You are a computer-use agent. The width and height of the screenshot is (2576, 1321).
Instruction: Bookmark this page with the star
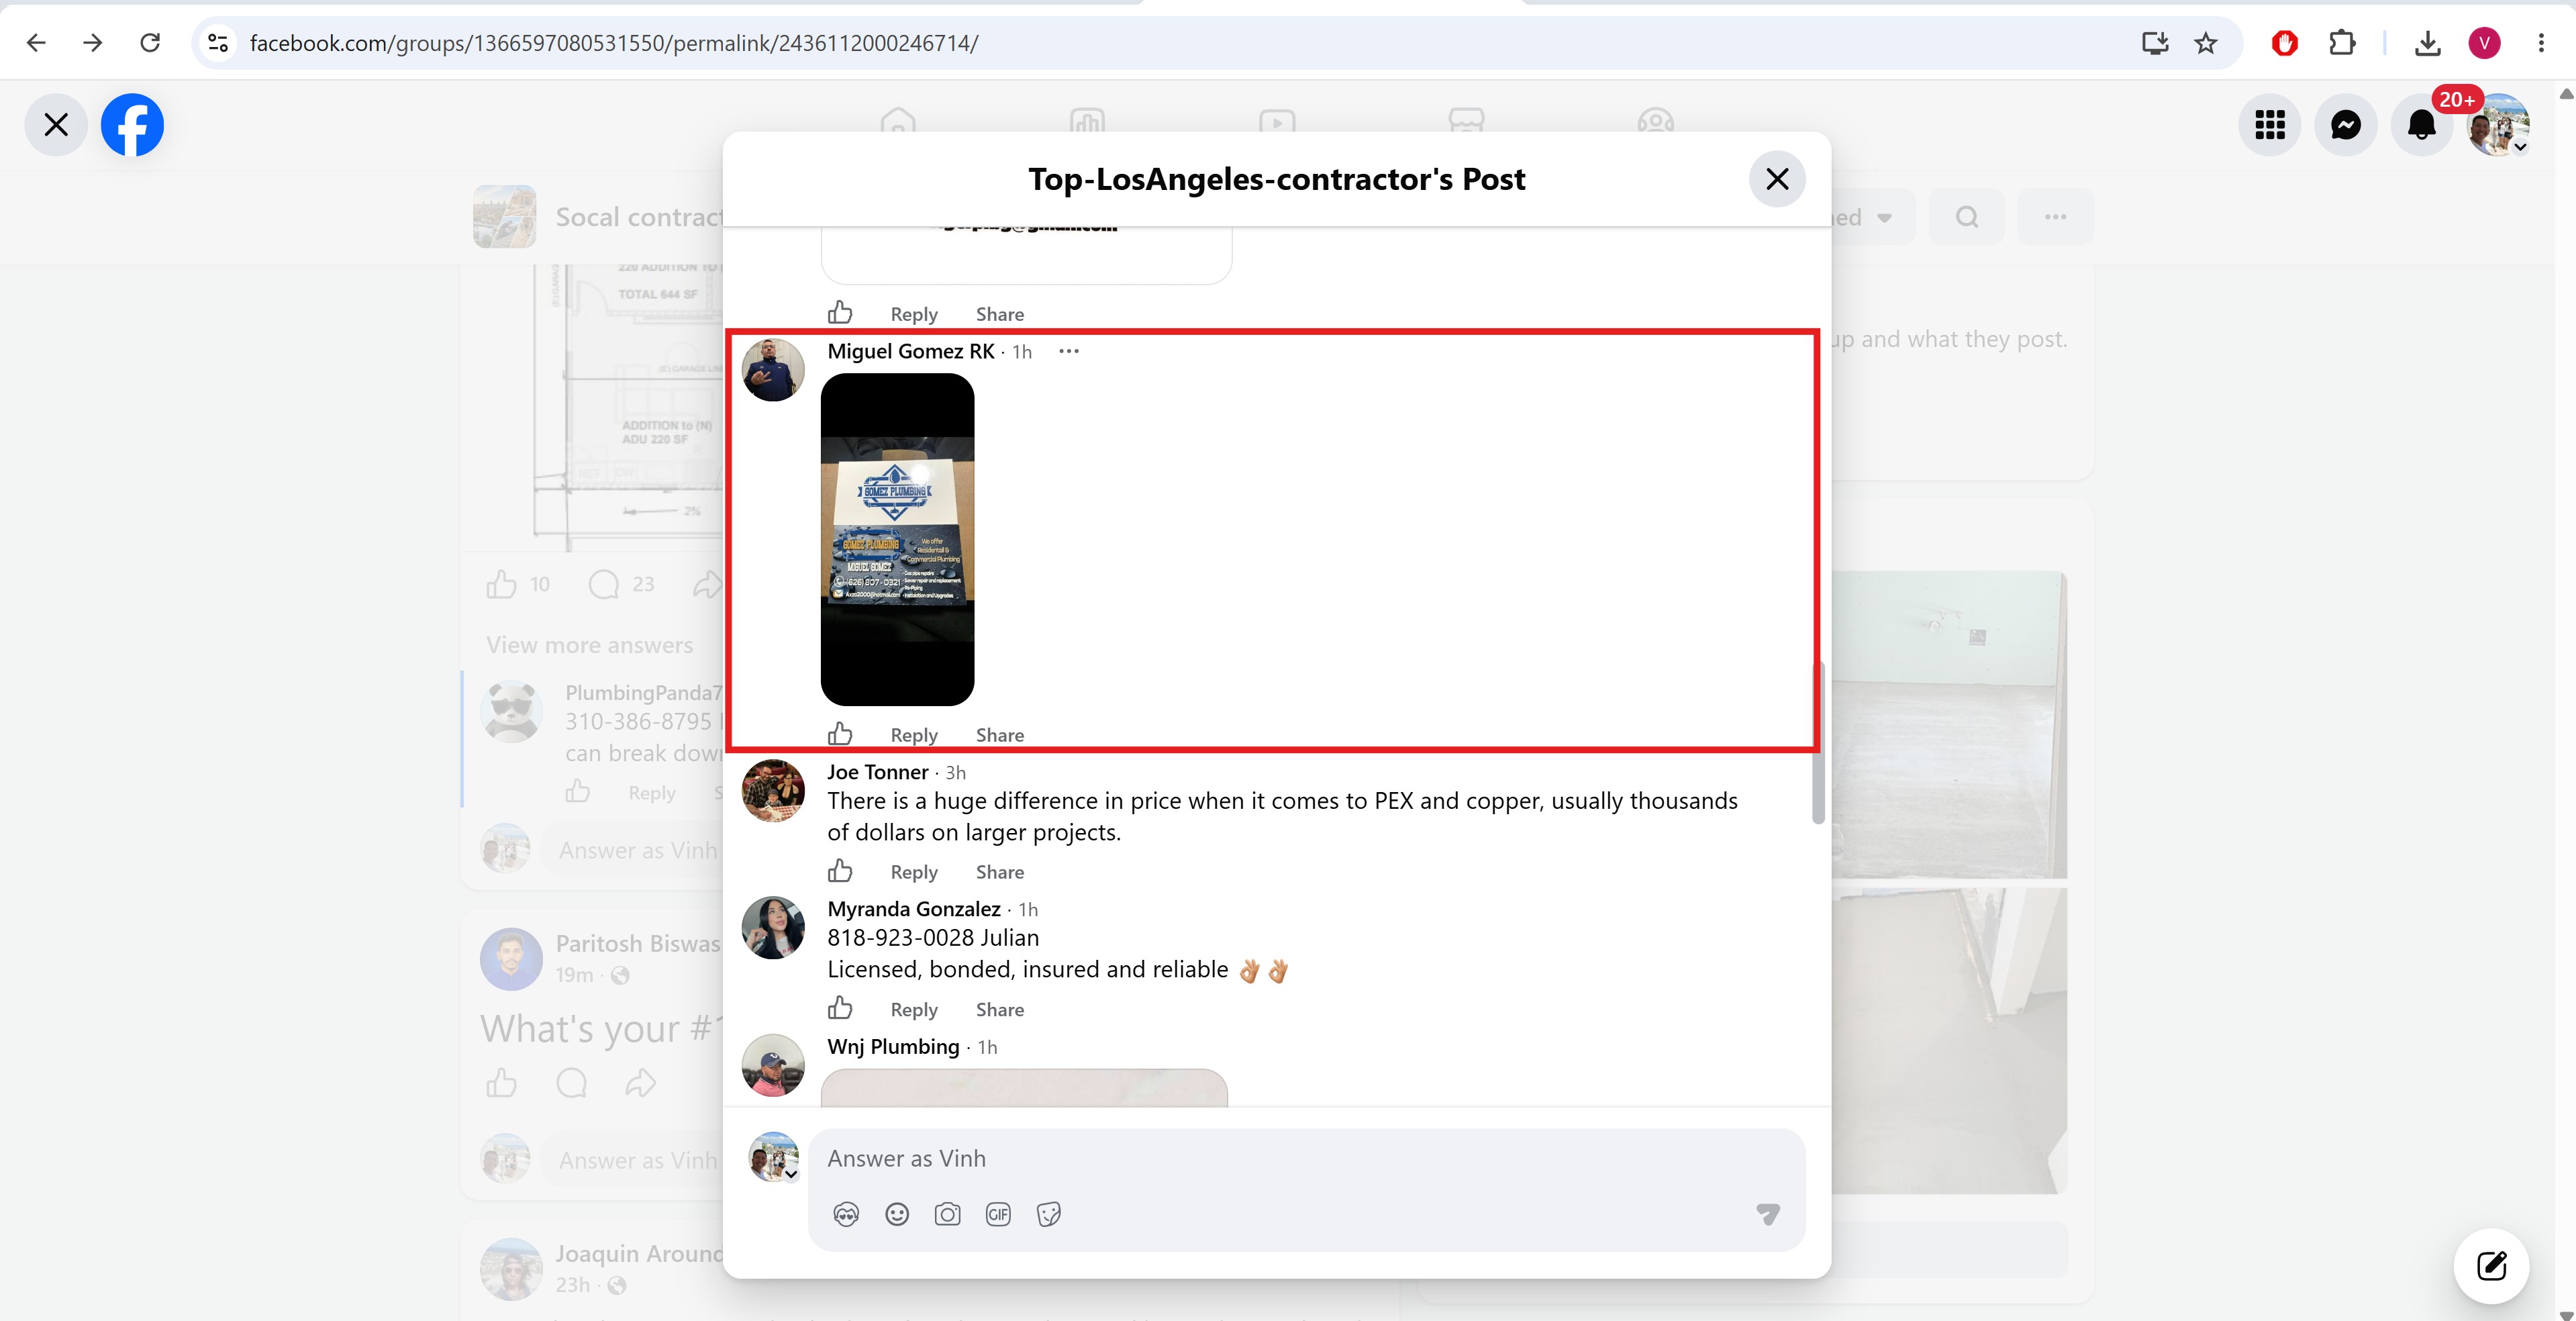pos(2206,43)
